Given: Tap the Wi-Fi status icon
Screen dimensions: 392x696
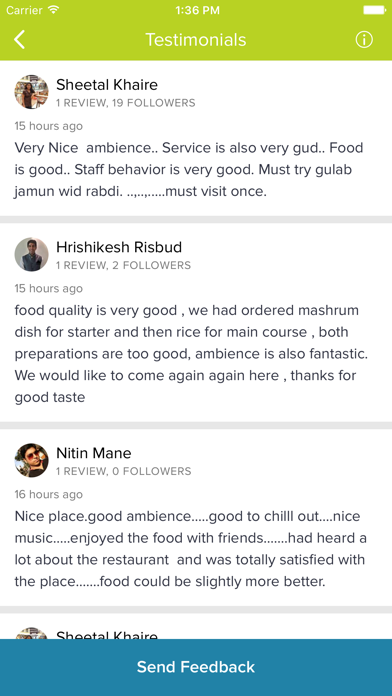Looking at the screenshot, I should point(53,10).
